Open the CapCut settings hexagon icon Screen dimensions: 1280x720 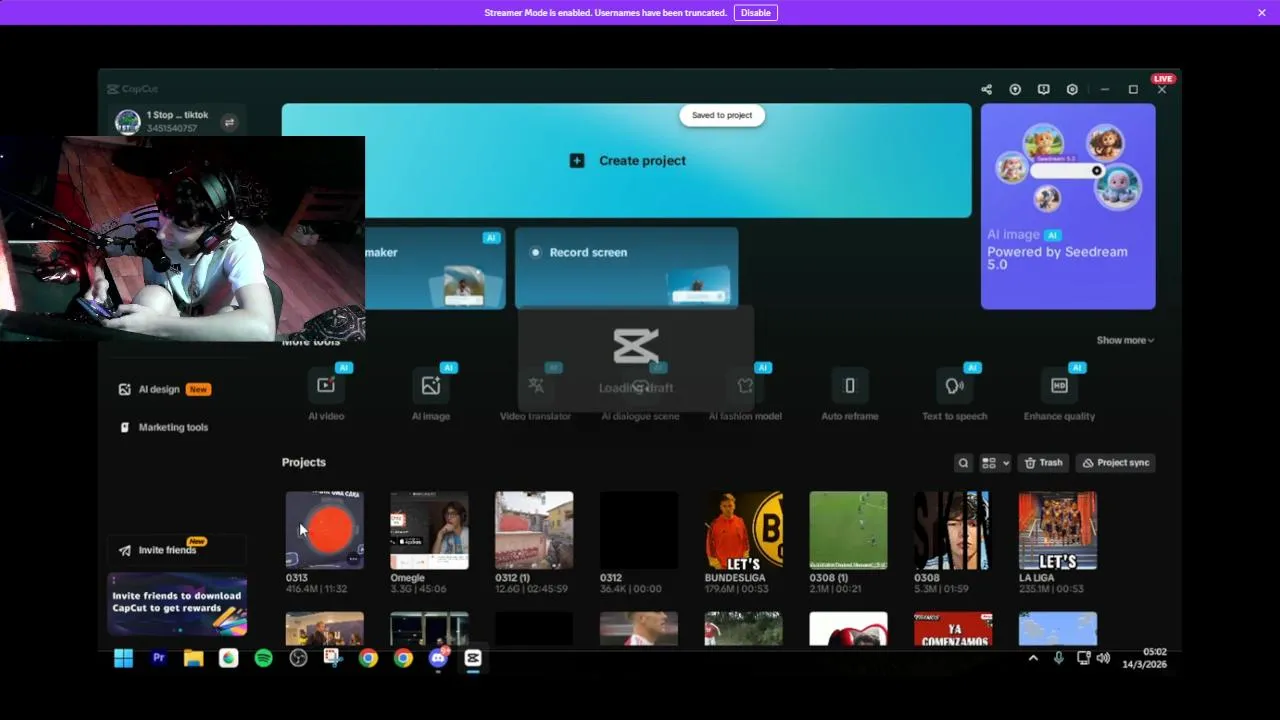[x=1072, y=89]
